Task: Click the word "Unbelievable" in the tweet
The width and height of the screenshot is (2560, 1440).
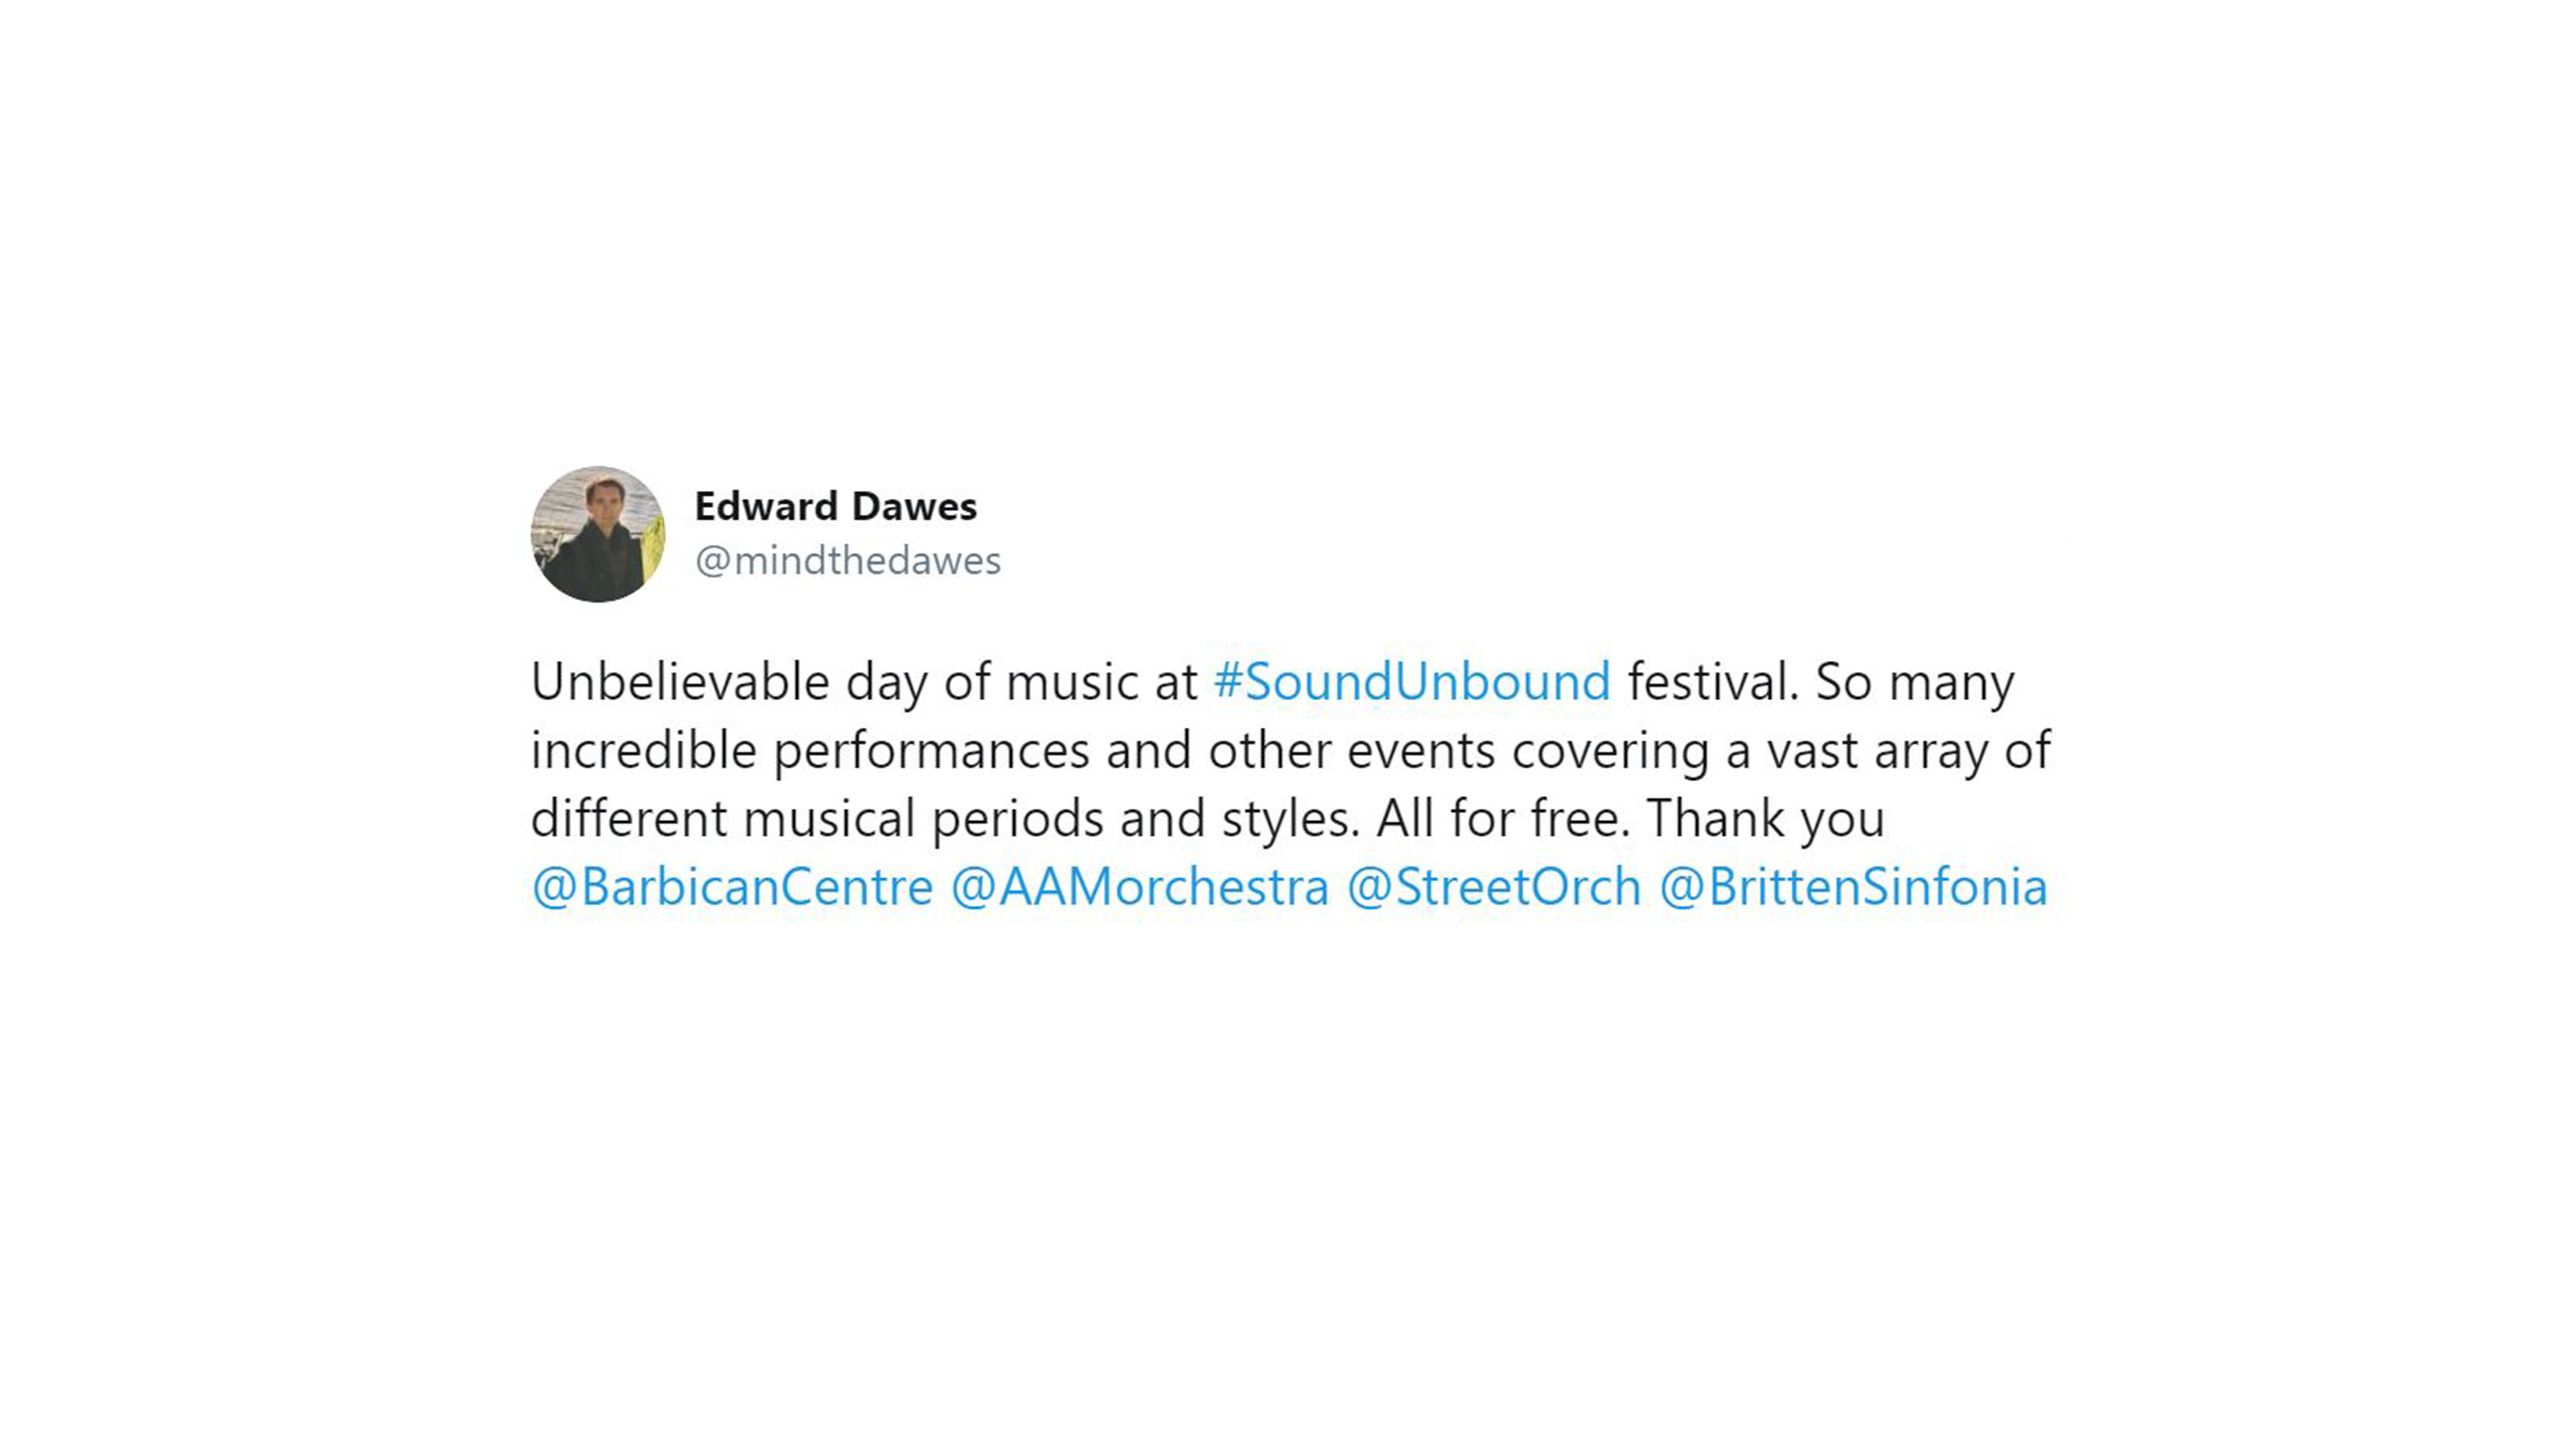Action: point(680,682)
